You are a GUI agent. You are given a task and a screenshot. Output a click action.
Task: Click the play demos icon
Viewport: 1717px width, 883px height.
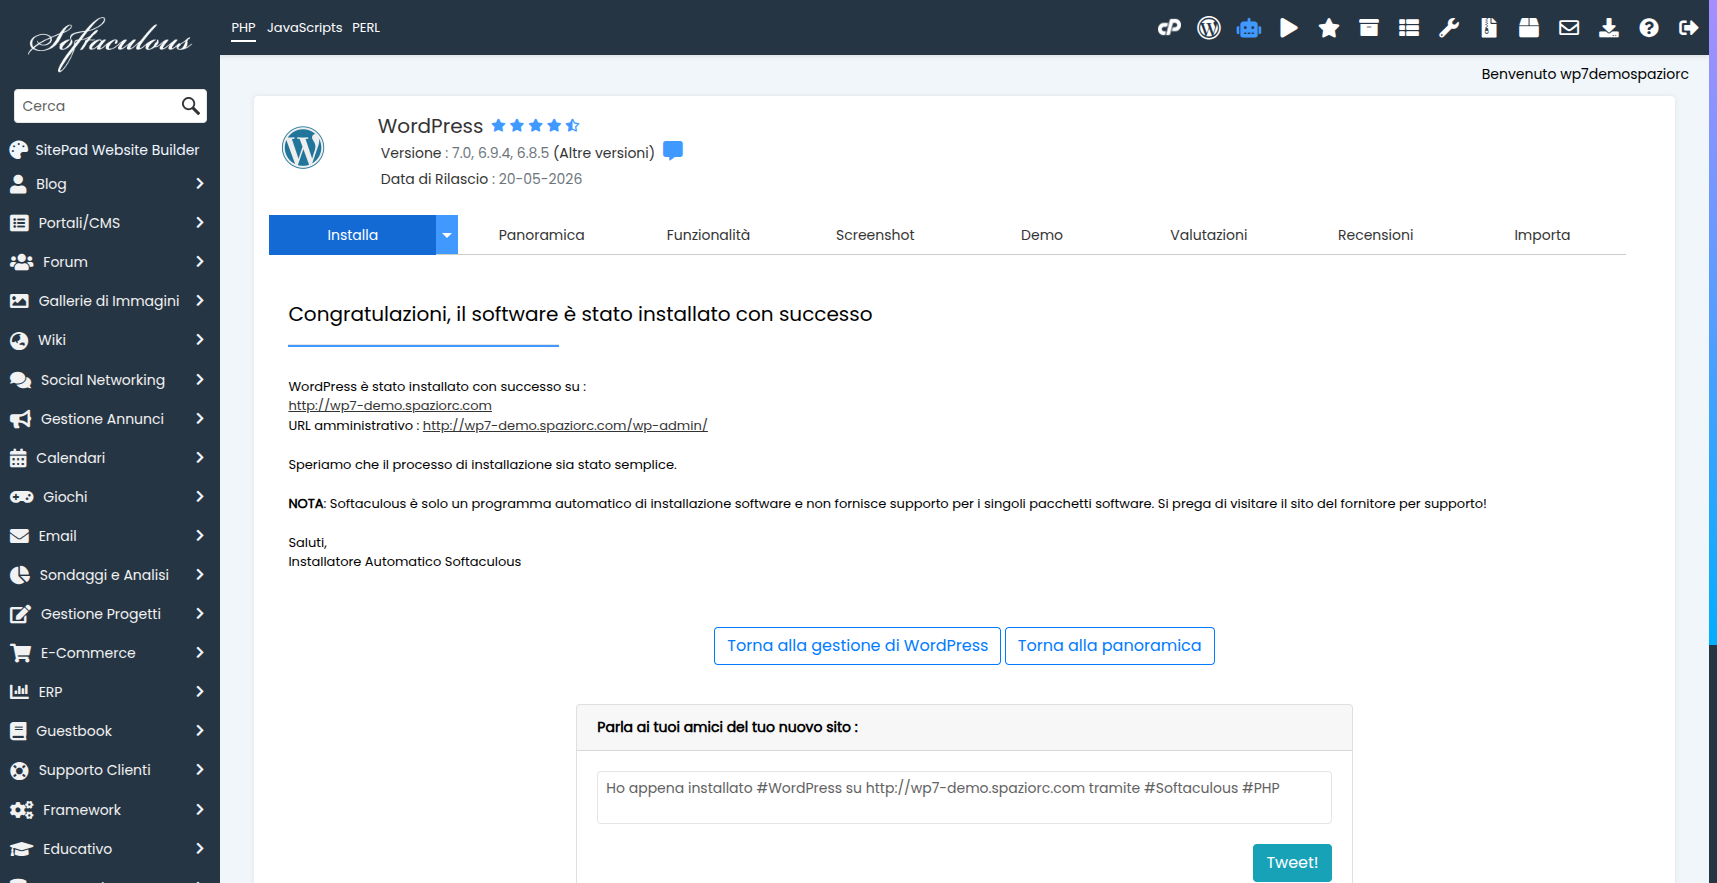point(1289,28)
